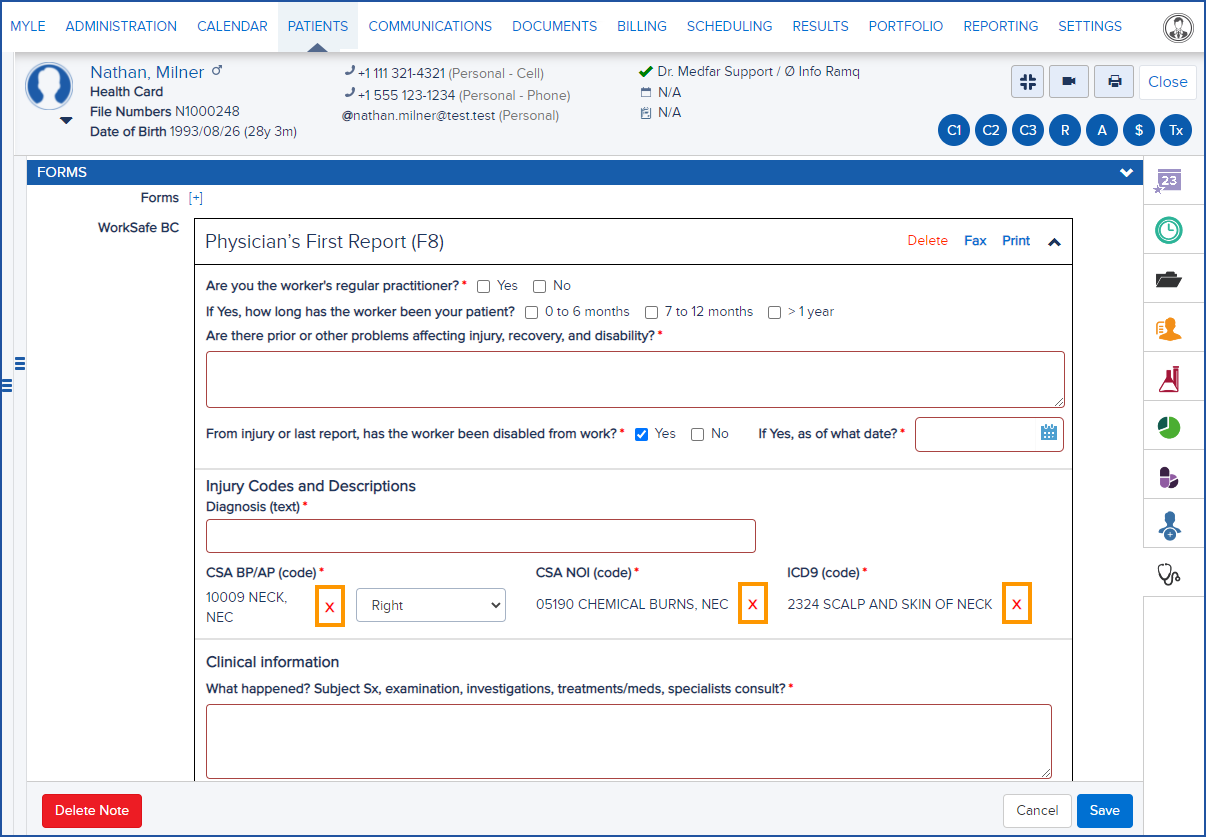Viewport: 1206px width, 837px height.
Task: Click the Tx circle button
Action: [x=1175, y=130]
